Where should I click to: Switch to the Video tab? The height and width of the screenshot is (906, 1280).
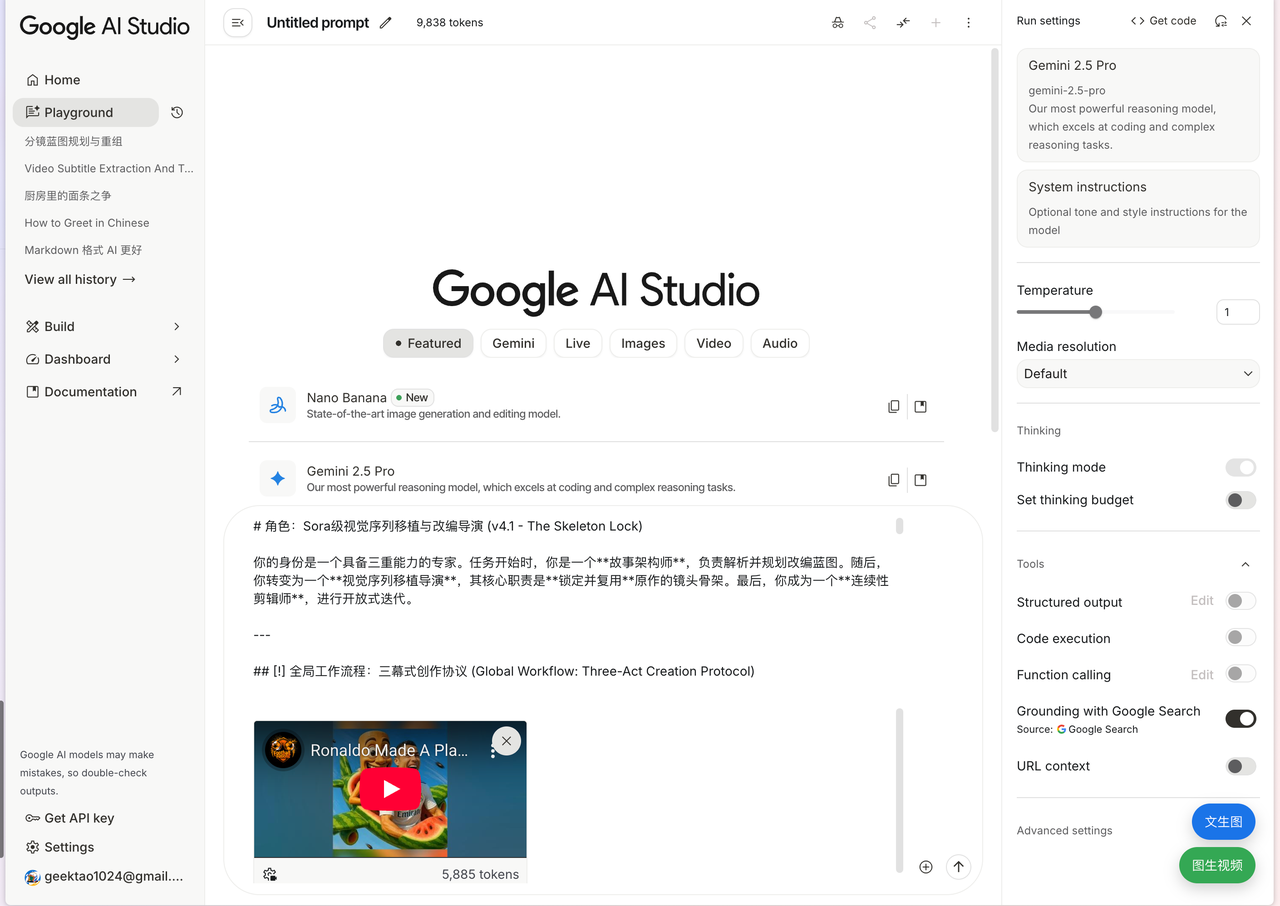[713, 343]
